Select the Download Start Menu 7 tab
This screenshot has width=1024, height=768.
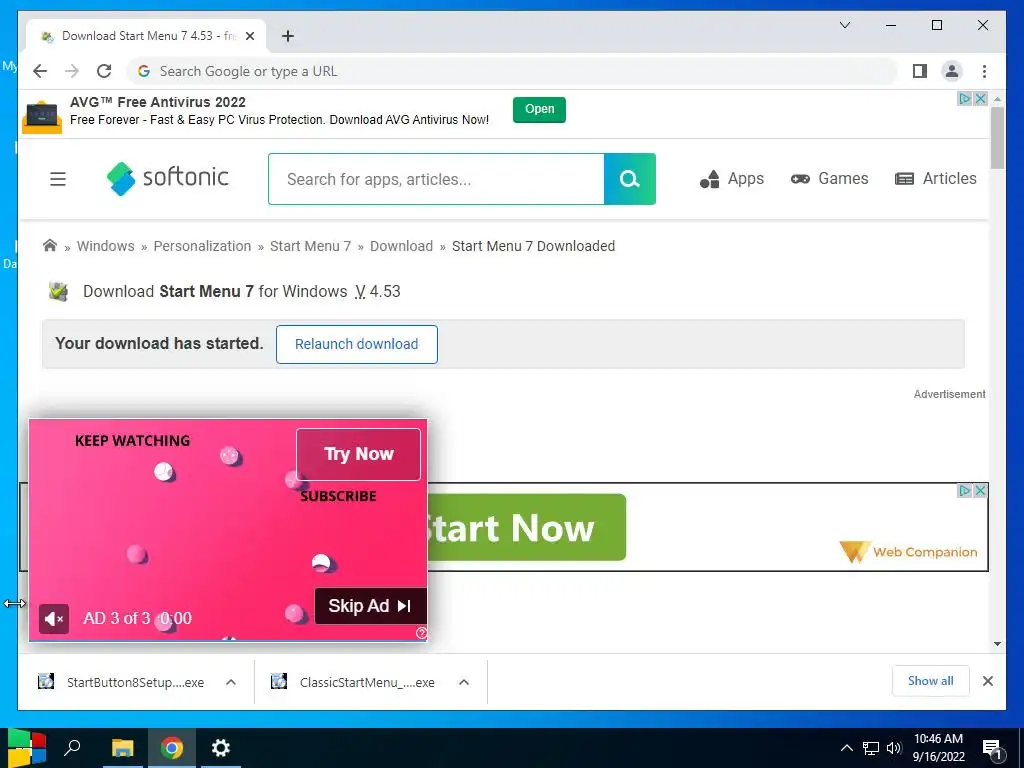tap(146, 36)
